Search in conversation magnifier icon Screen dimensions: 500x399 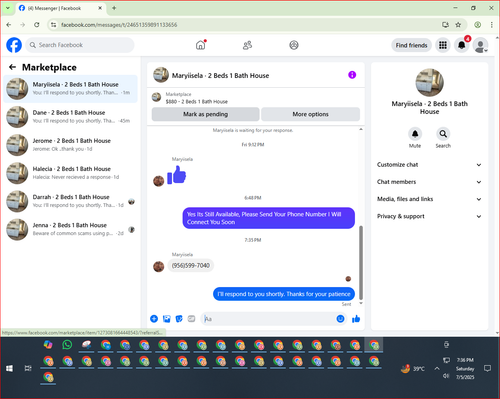tap(443, 134)
